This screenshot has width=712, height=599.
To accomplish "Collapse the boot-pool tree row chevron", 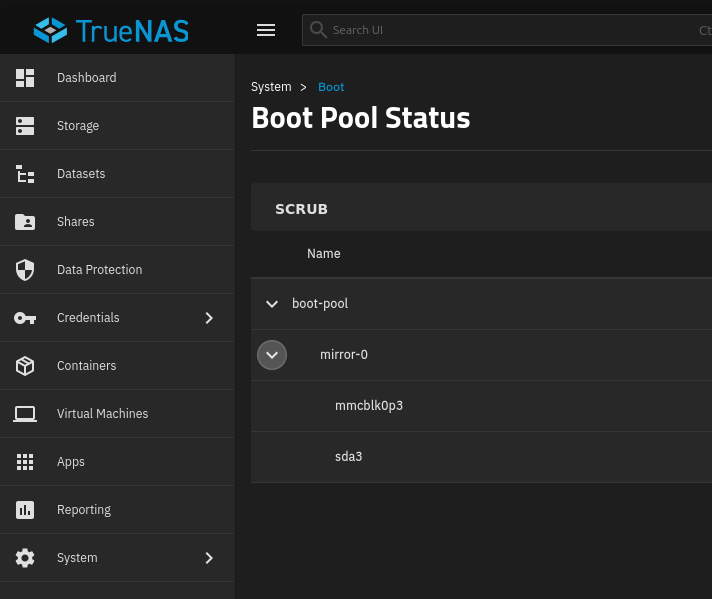I will (272, 304).
